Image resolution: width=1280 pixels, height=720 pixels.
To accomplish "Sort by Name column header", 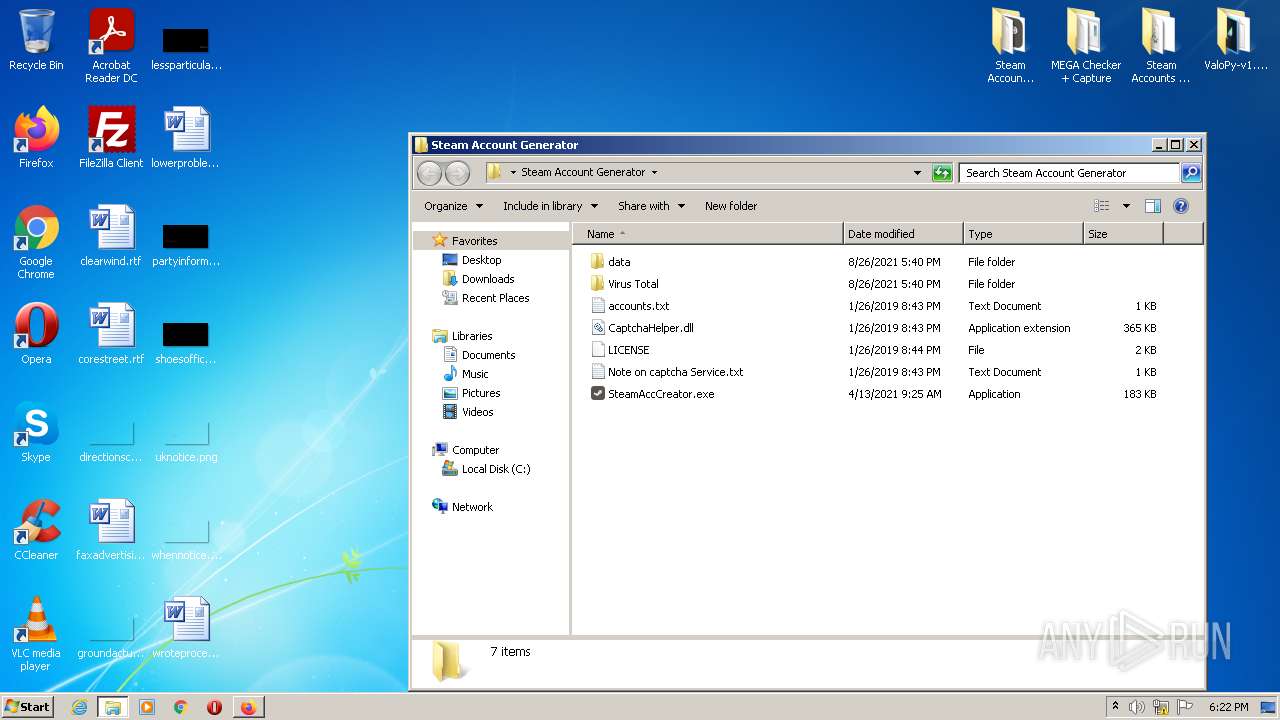I will 708,234.
